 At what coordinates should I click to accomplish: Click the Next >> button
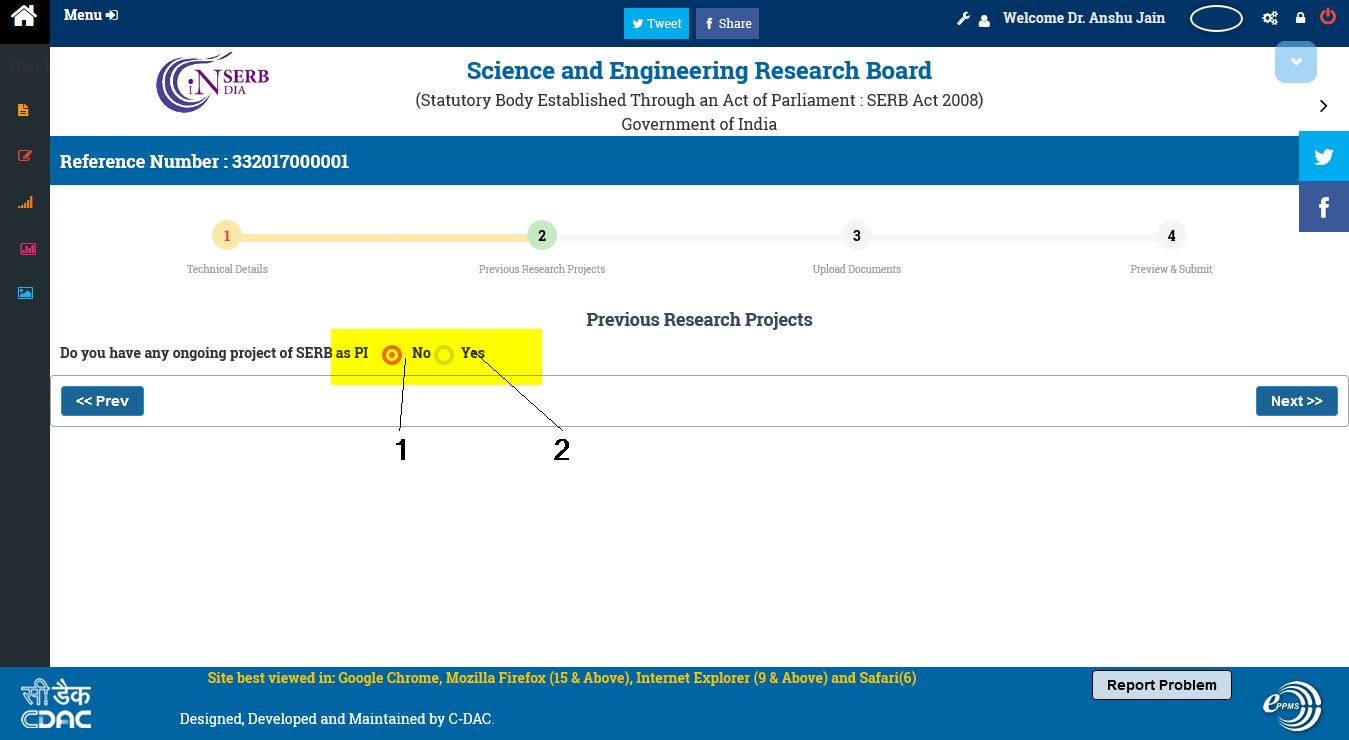pyautogui.click(x=1296, y=401)
